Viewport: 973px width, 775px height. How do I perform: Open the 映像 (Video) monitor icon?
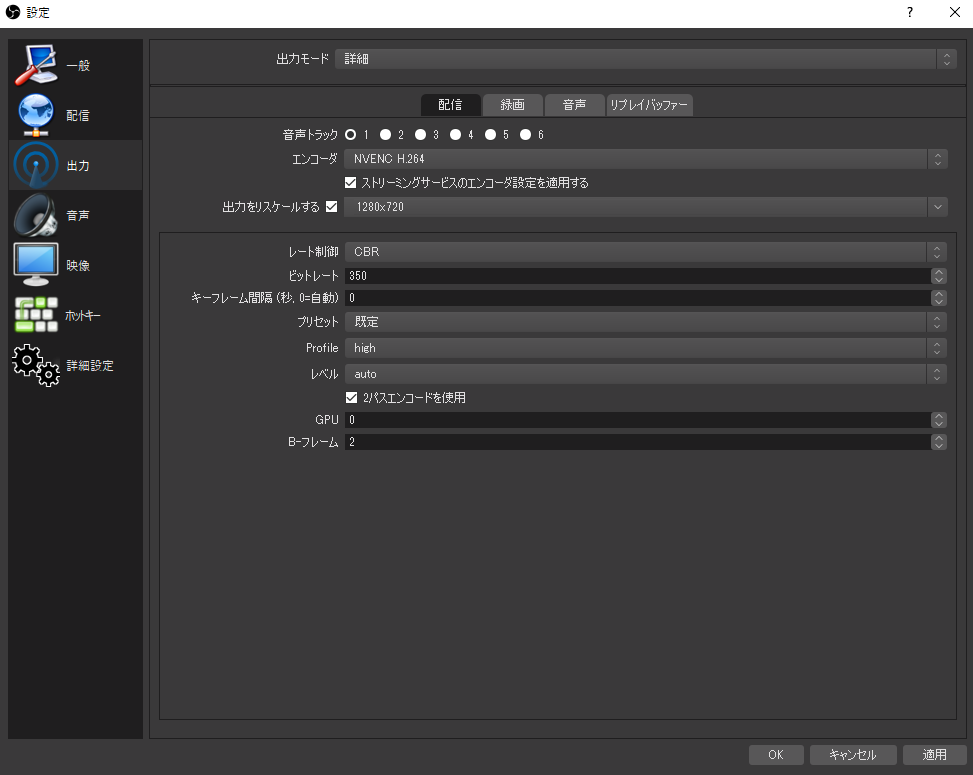[36, 264]
